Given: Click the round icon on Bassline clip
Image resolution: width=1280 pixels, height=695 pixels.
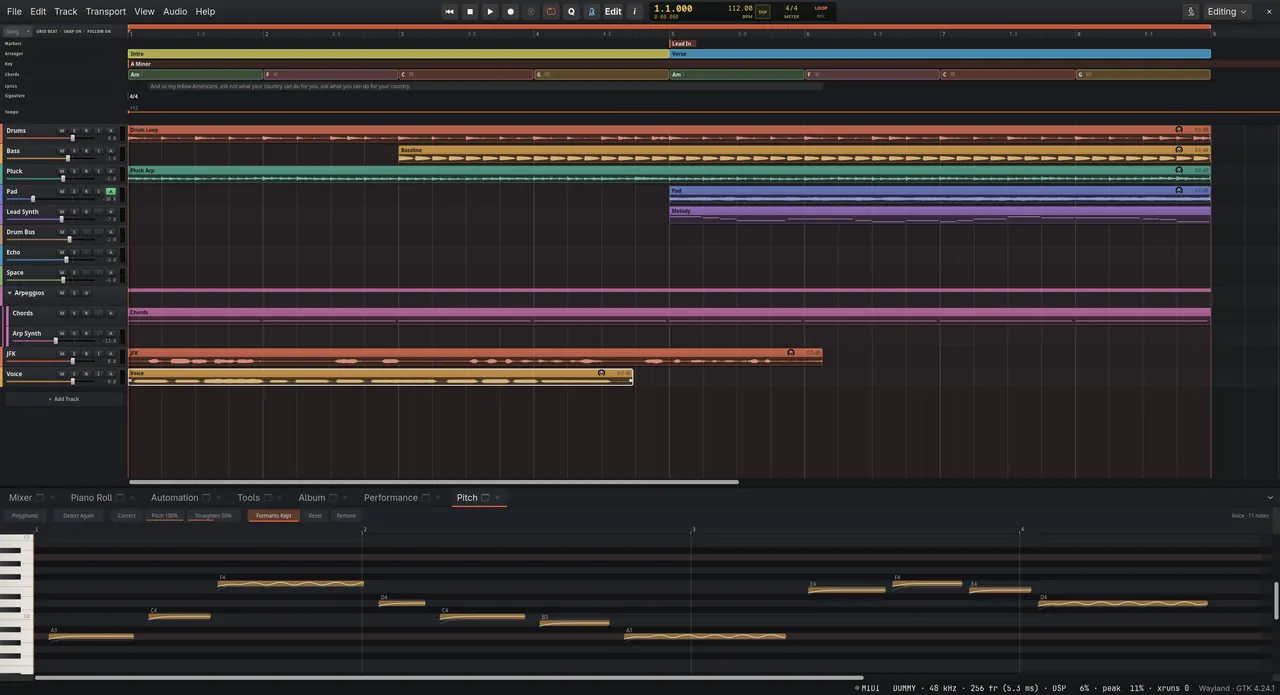Looking at the screenshot, I should pos(1179,150).
